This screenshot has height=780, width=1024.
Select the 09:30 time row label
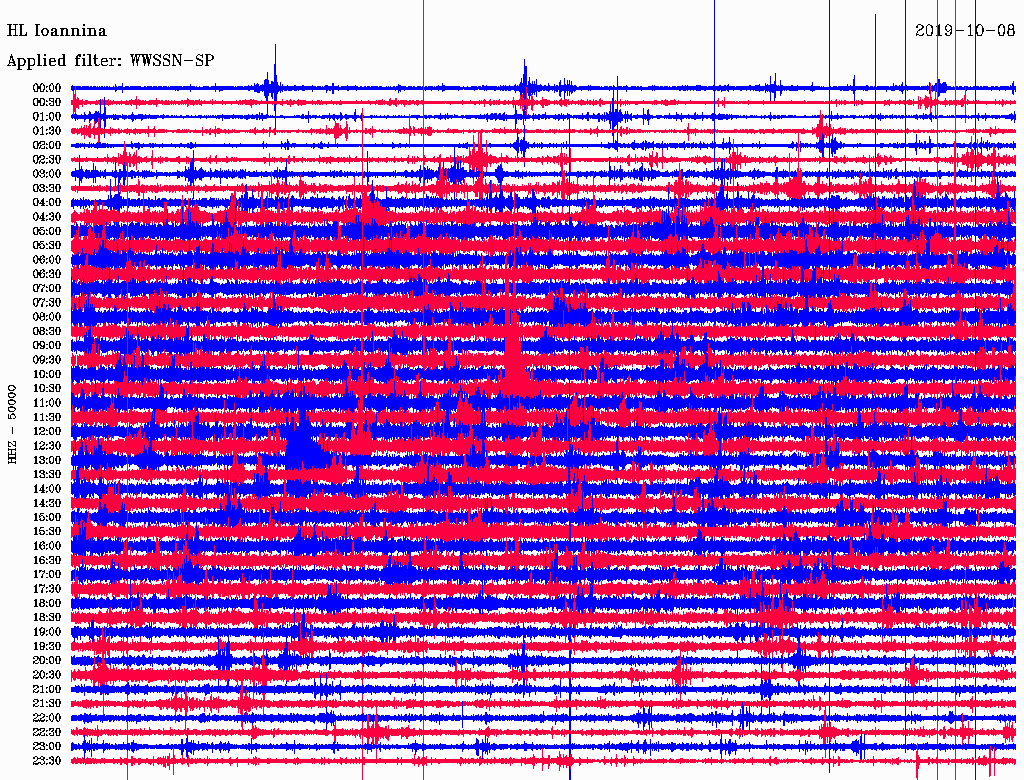click(x=47, y=360)
